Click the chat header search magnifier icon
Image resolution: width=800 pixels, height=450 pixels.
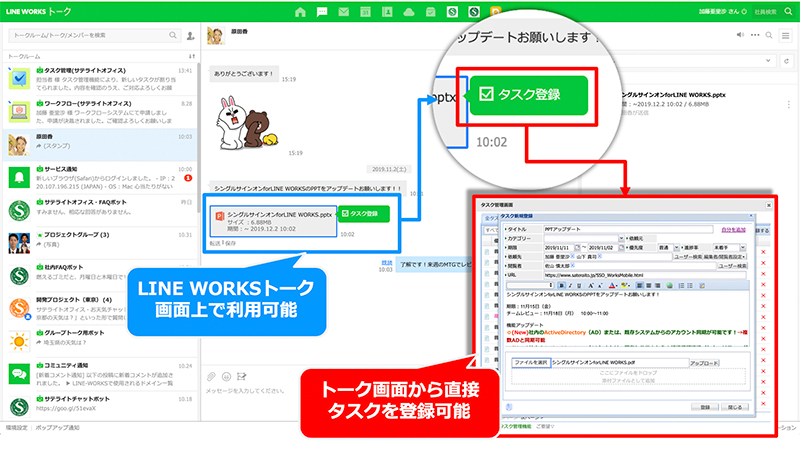[x=769, y=35]
